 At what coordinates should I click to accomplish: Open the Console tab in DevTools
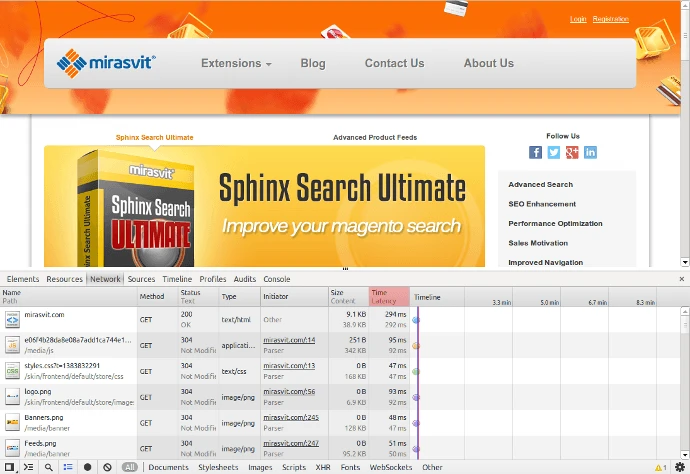[x=277, y=279]
